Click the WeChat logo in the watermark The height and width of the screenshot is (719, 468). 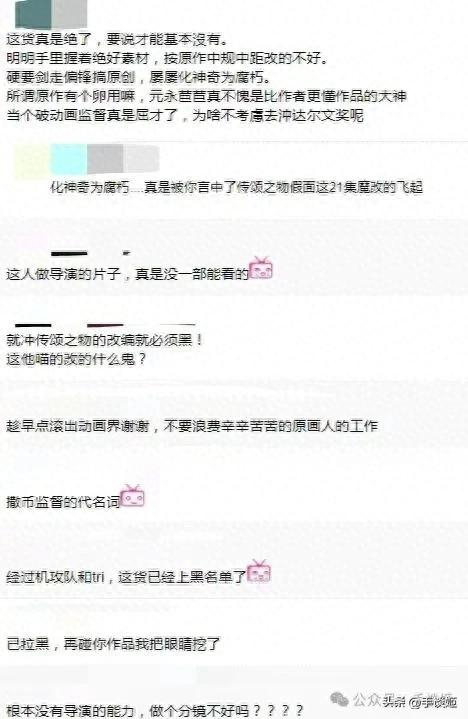click(340, 699)
